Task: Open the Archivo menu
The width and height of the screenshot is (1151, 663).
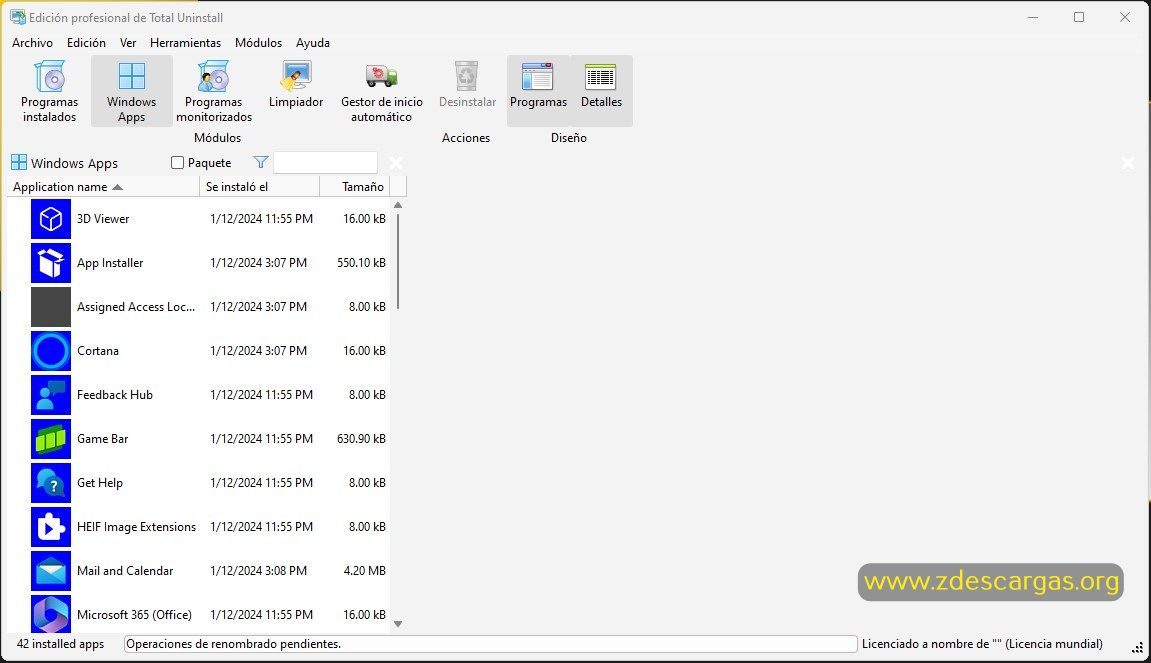Action: 32,43
